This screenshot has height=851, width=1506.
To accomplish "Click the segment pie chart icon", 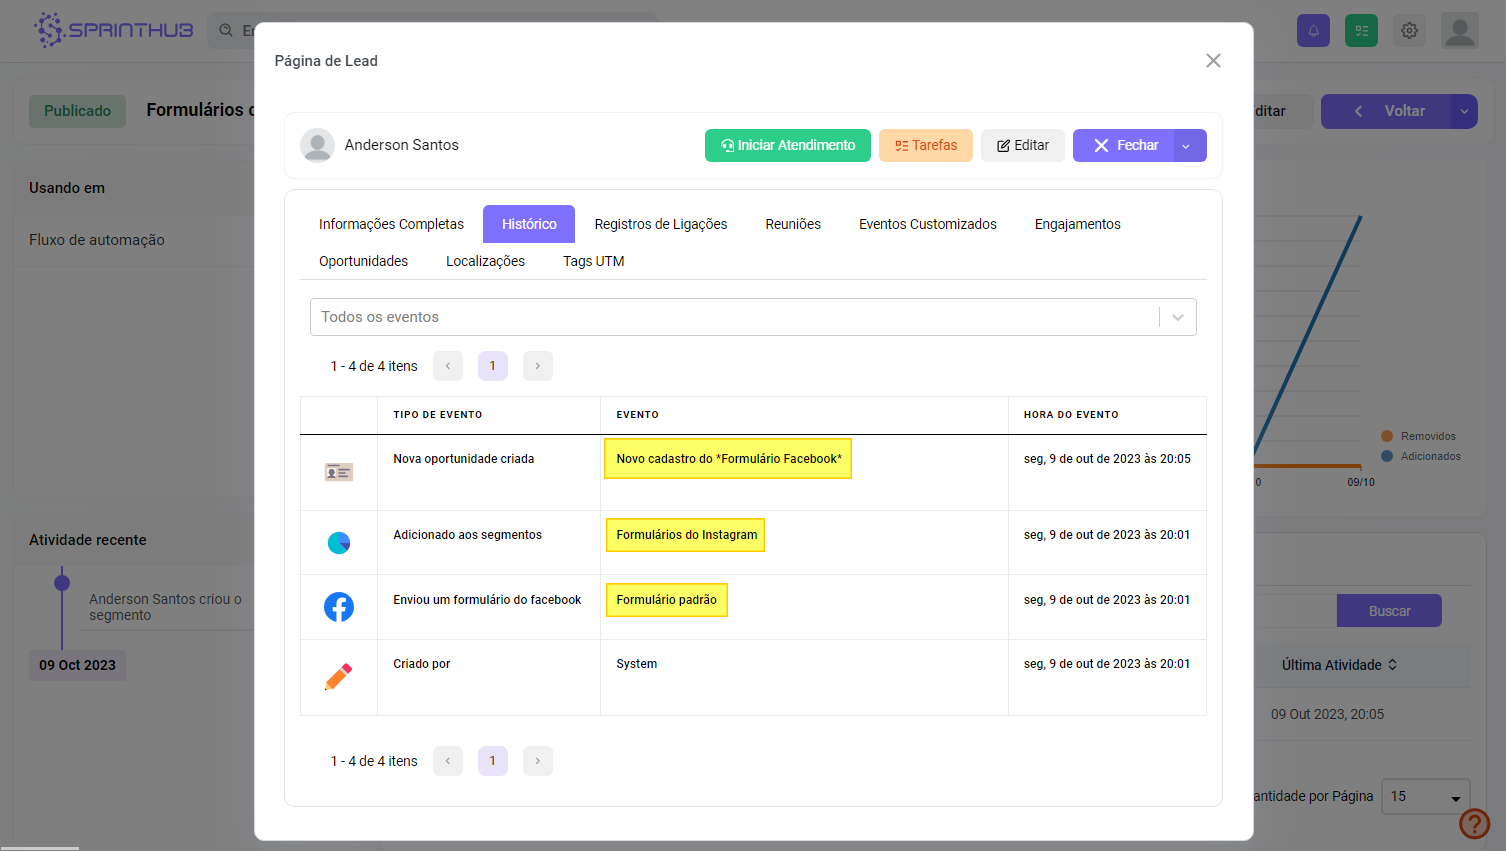I will (x=339, y=543).
